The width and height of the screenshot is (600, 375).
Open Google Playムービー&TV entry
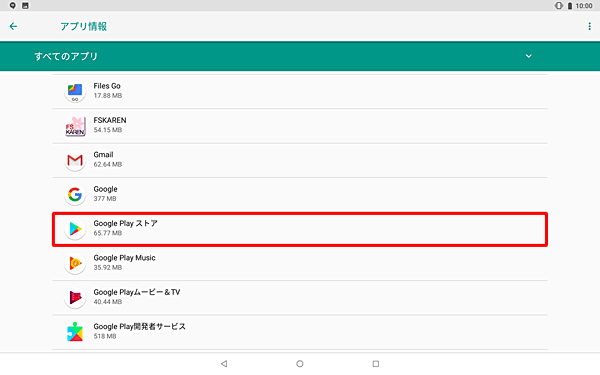(x=300, y=298)
